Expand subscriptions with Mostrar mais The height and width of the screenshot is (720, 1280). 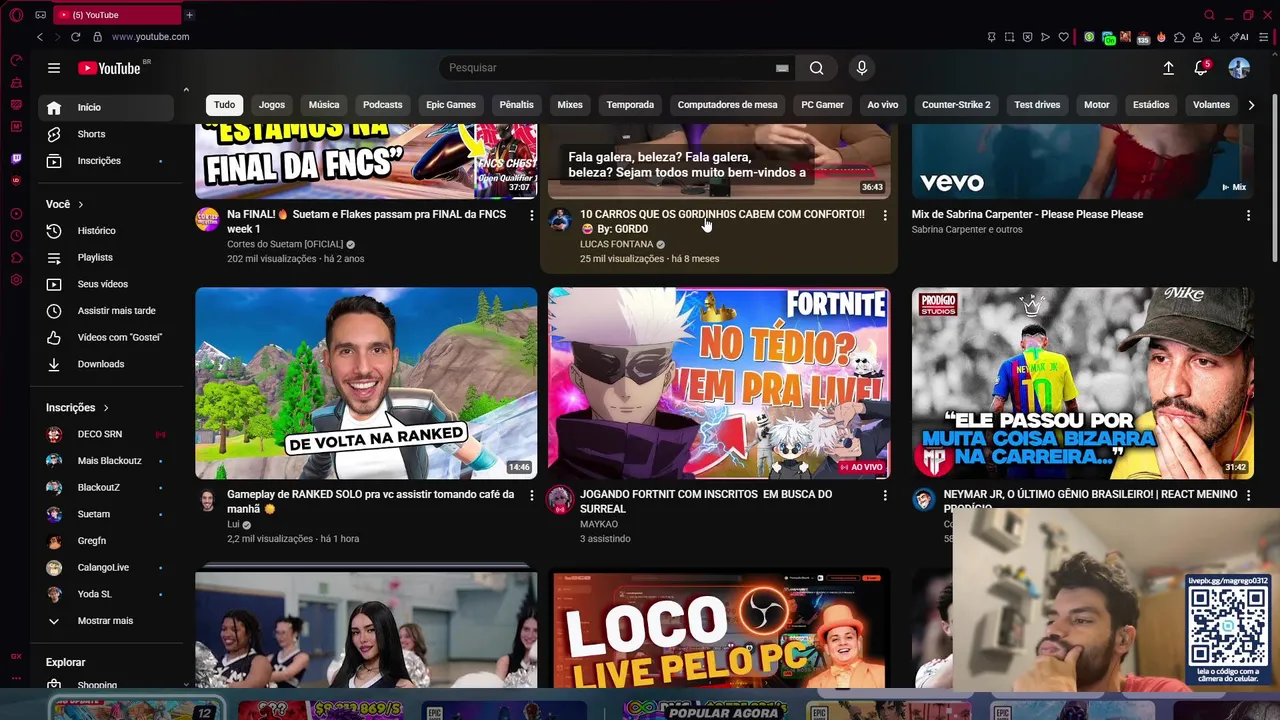(106, 621)
